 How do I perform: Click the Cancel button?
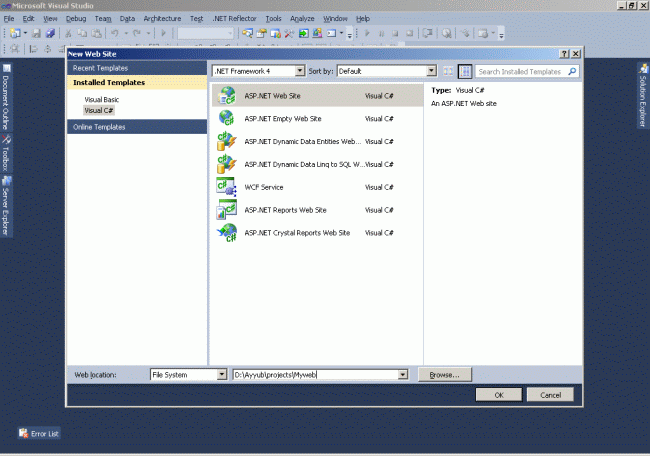(x=551, y=395)
